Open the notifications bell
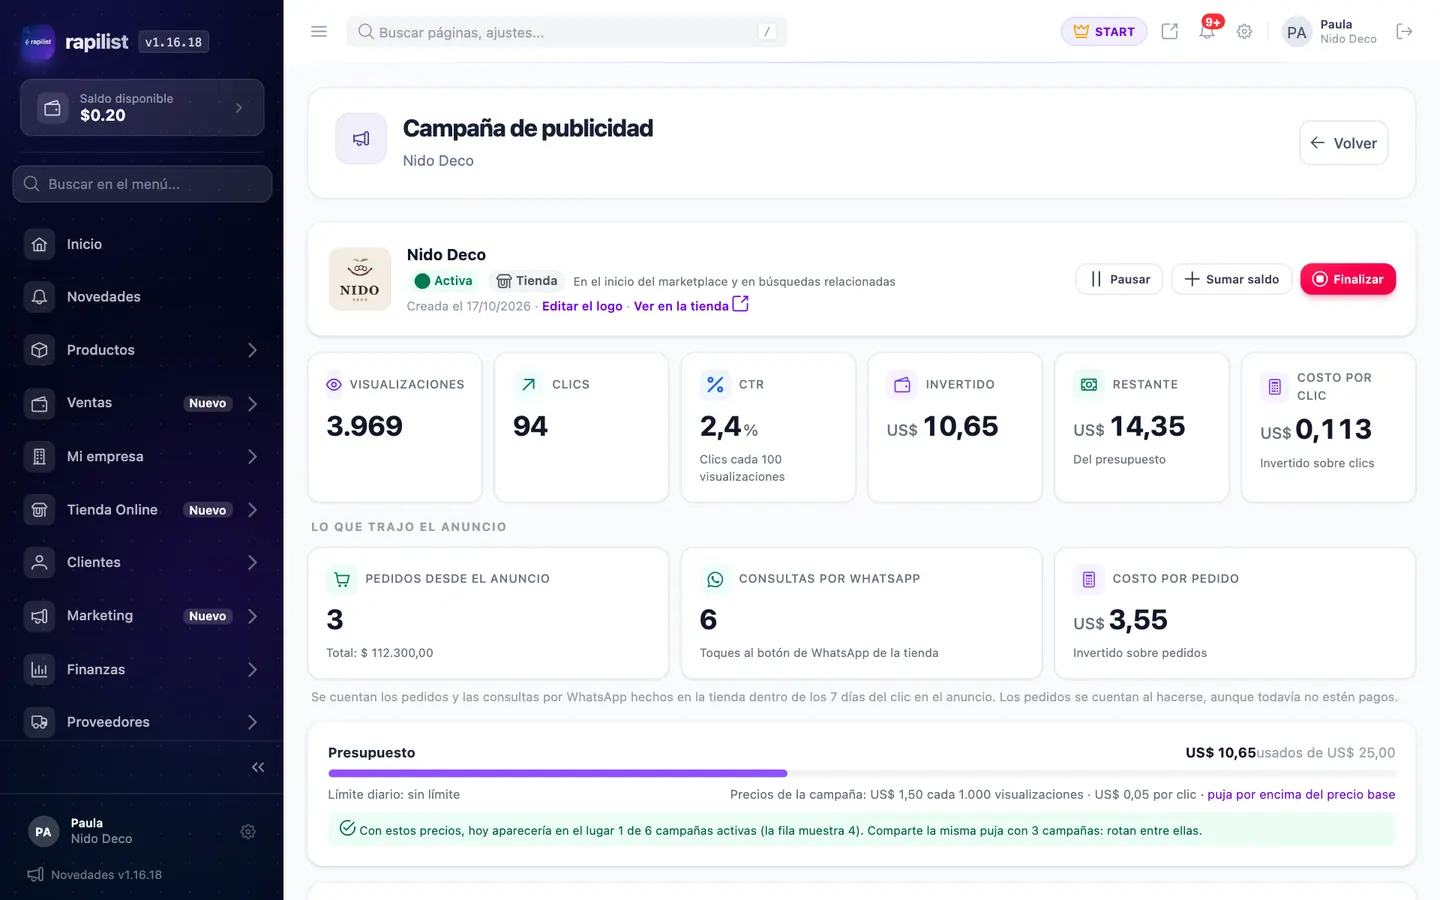The height and width of the screenshot is (900, 1440). coord(1208,31)
